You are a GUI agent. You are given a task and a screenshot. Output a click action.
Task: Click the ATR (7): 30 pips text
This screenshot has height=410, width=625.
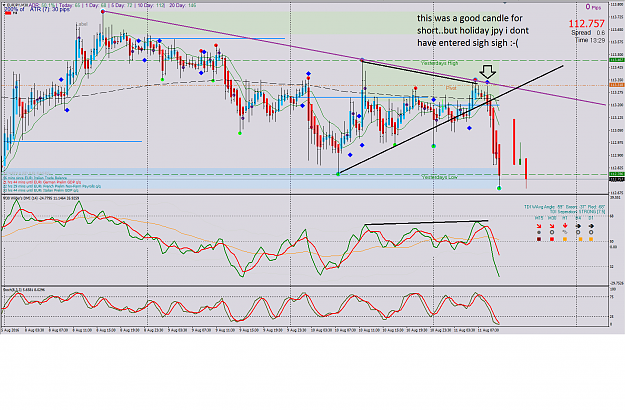tap(50, 9)
